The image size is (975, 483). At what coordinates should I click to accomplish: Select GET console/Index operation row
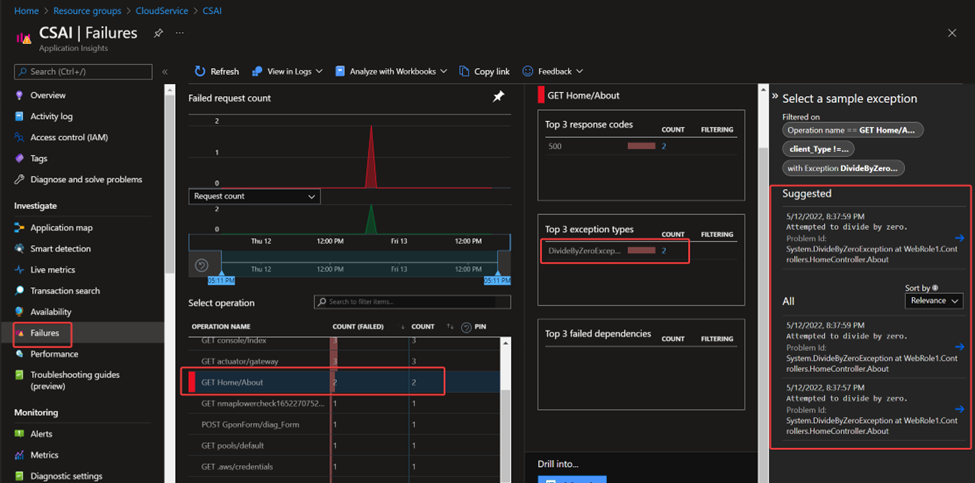344,341
